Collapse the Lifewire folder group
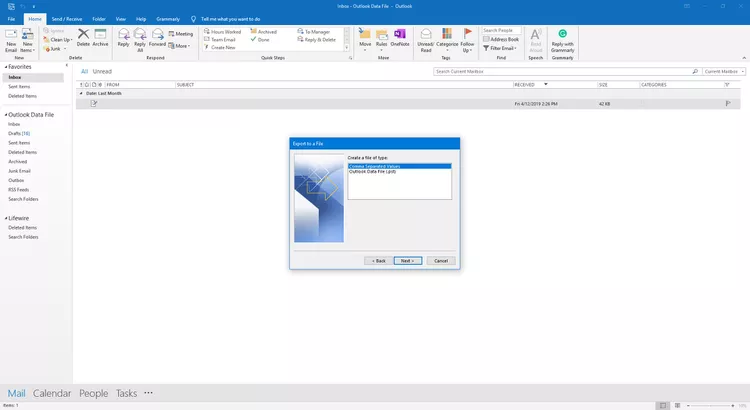This screenshot has height=410, width=750. coord(6,218)
